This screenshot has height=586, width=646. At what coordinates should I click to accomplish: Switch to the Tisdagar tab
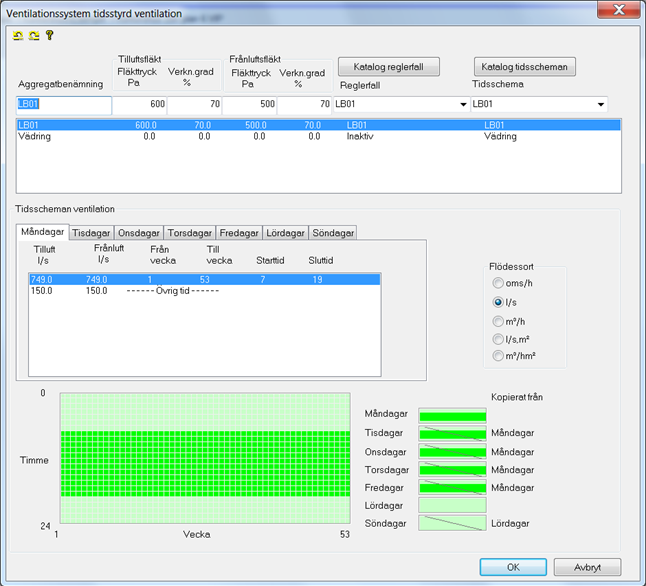tap(91, 233)
